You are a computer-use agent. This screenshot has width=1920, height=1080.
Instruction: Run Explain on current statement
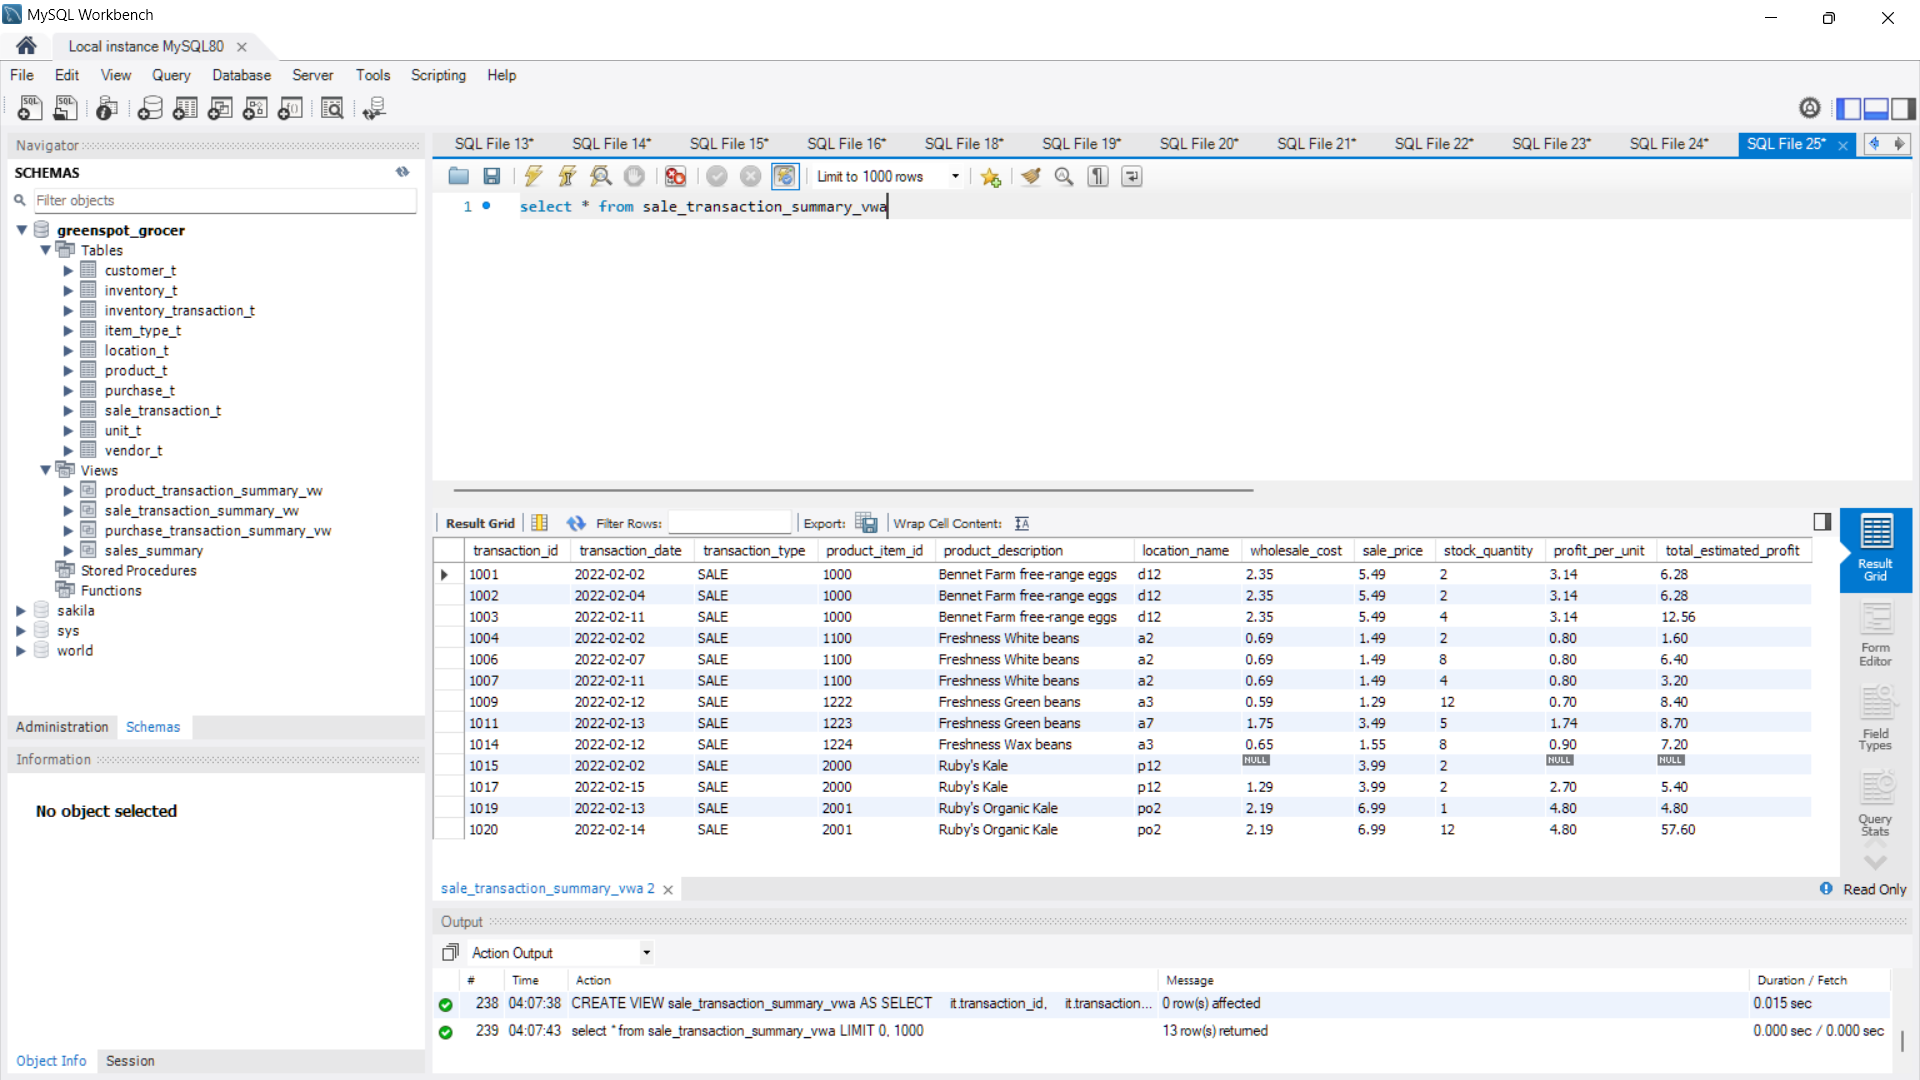click(601, 176)
